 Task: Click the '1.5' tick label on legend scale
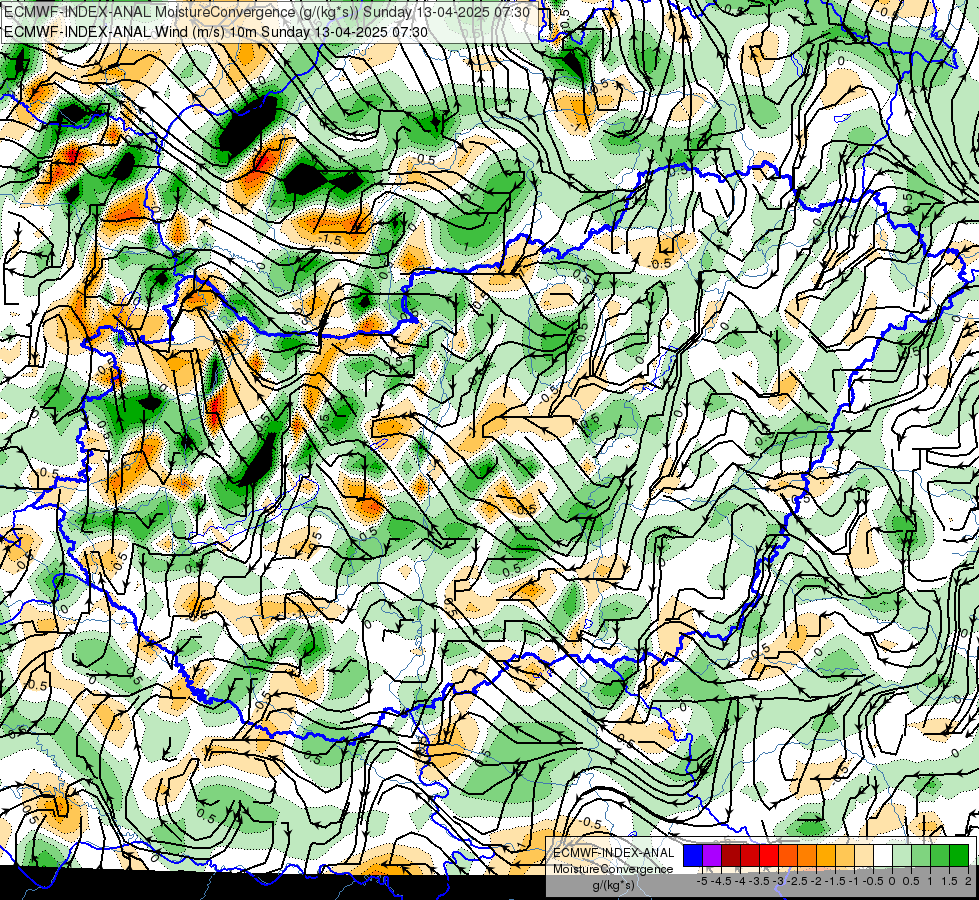[949, 881]
